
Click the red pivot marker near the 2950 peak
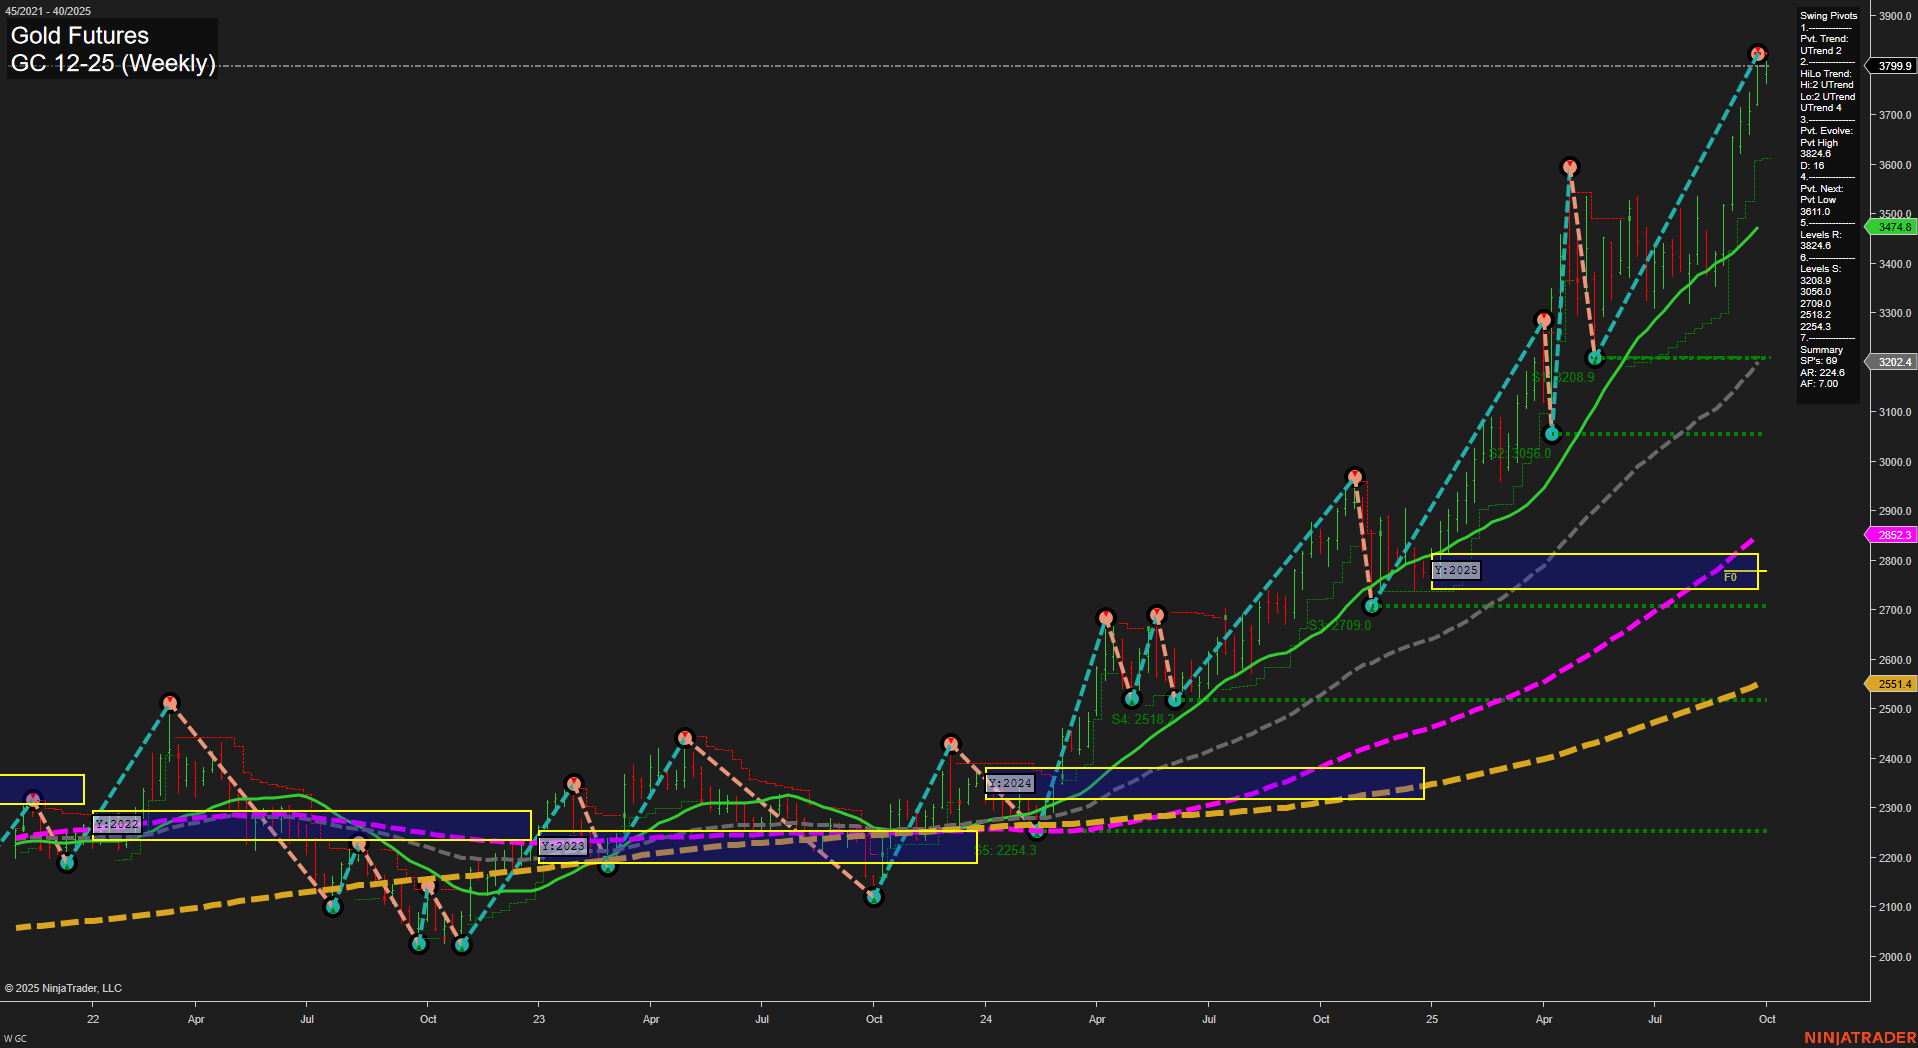click(1355, 477)
